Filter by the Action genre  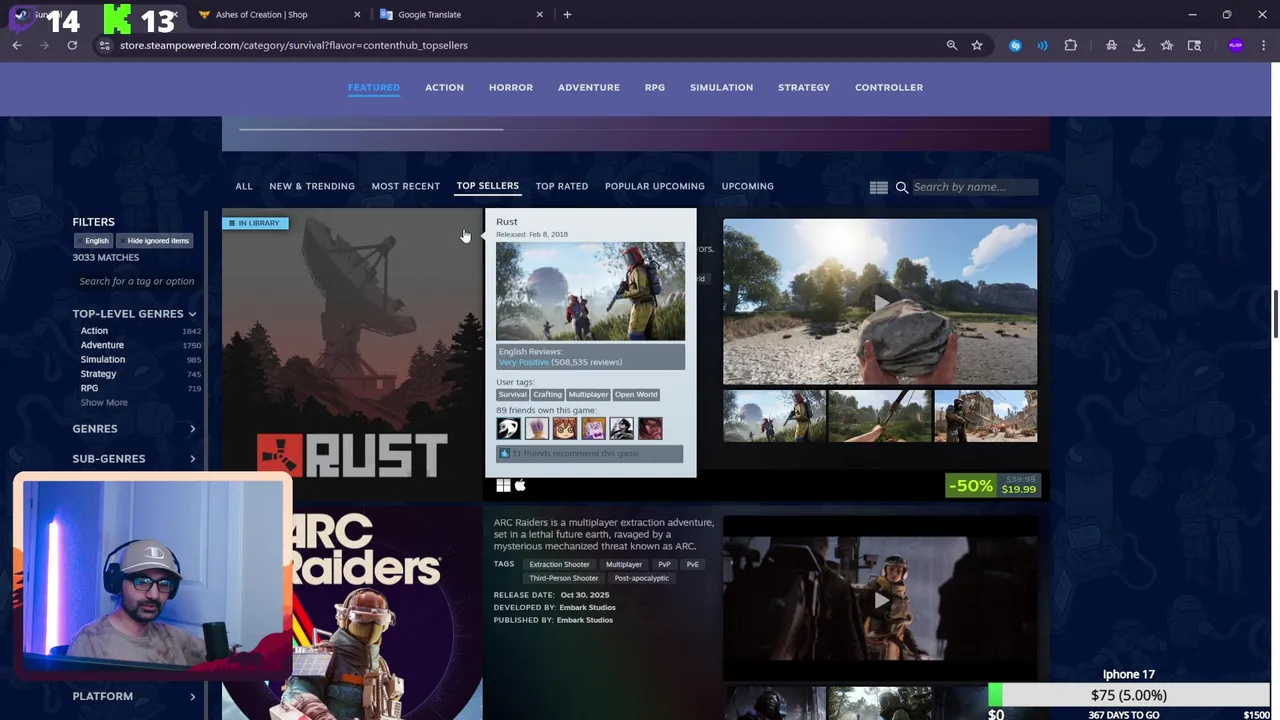click(x=94, y=331)
